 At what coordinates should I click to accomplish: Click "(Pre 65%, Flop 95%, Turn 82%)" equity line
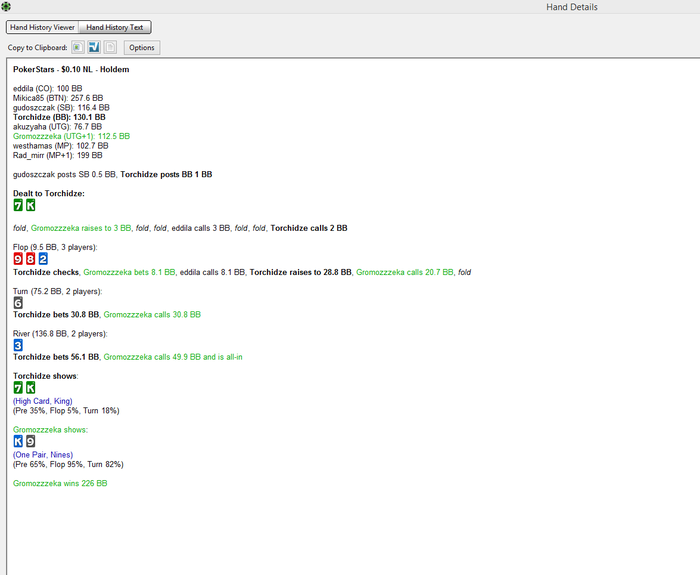[x=68, y=464]
